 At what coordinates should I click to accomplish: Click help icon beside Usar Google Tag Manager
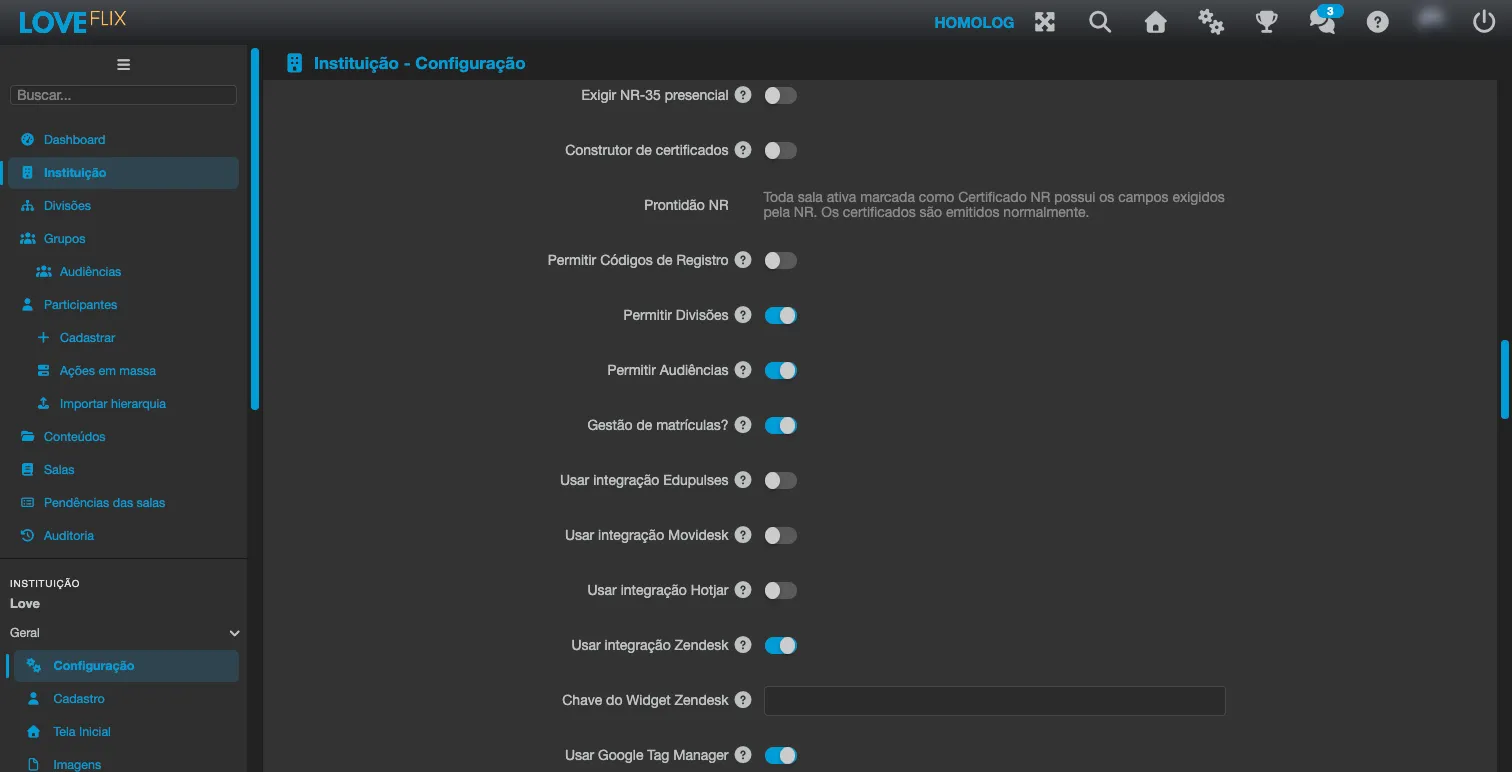click(x=743, y=755)
